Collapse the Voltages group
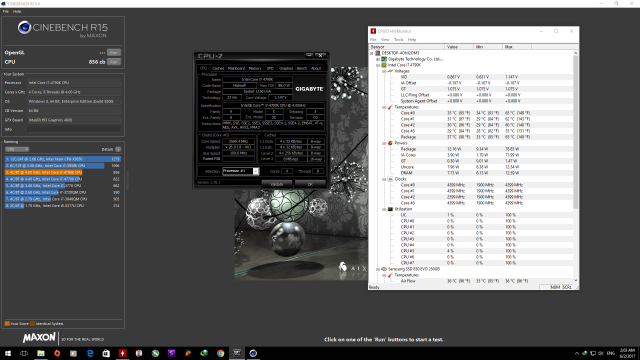Image resolution: width=640 pixels, height=360 pixels. (x=384, y=71)
